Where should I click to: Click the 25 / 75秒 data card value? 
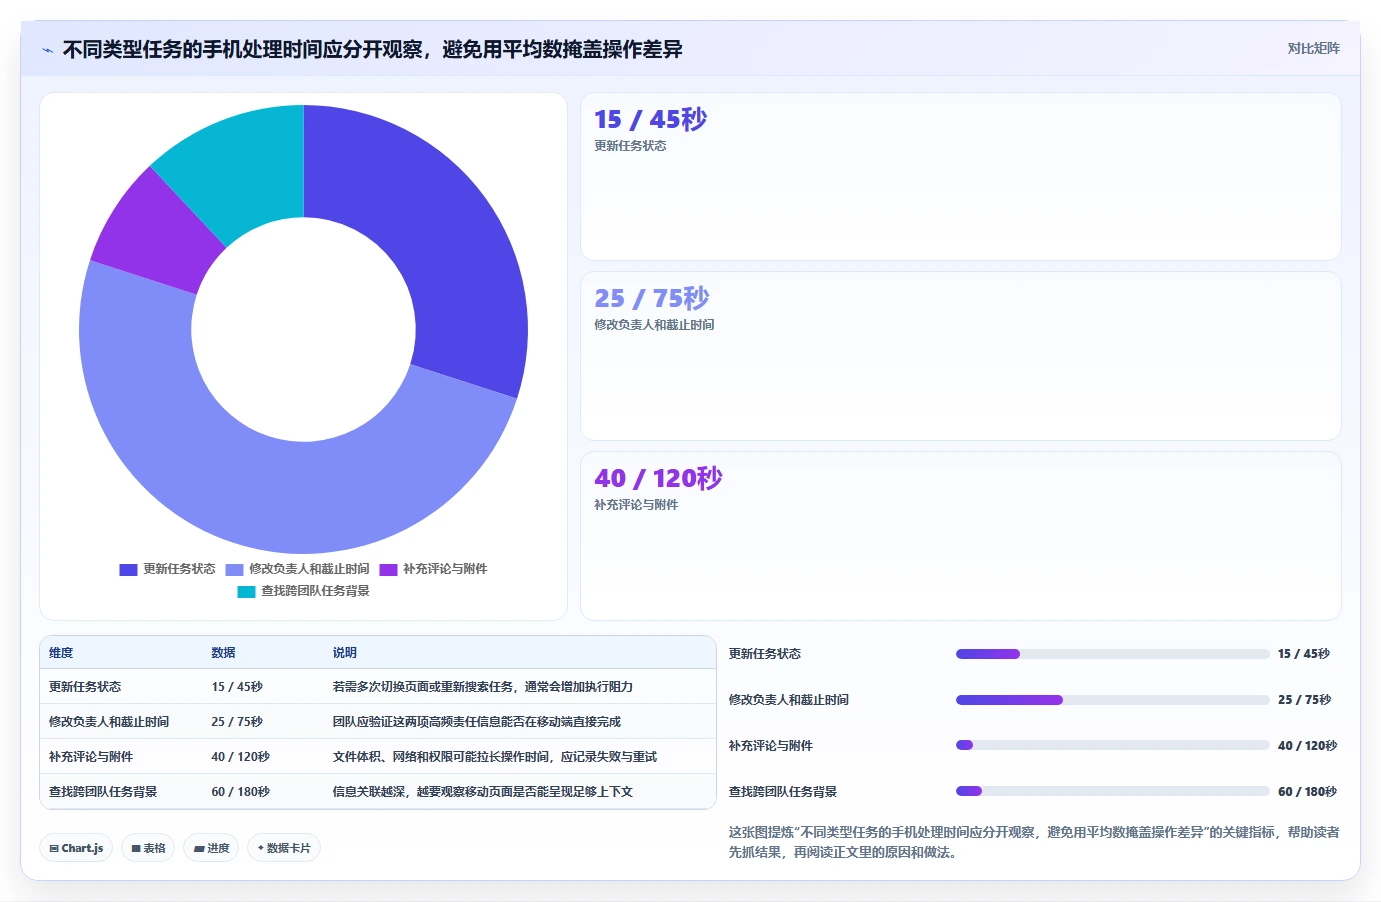[652, 299]
